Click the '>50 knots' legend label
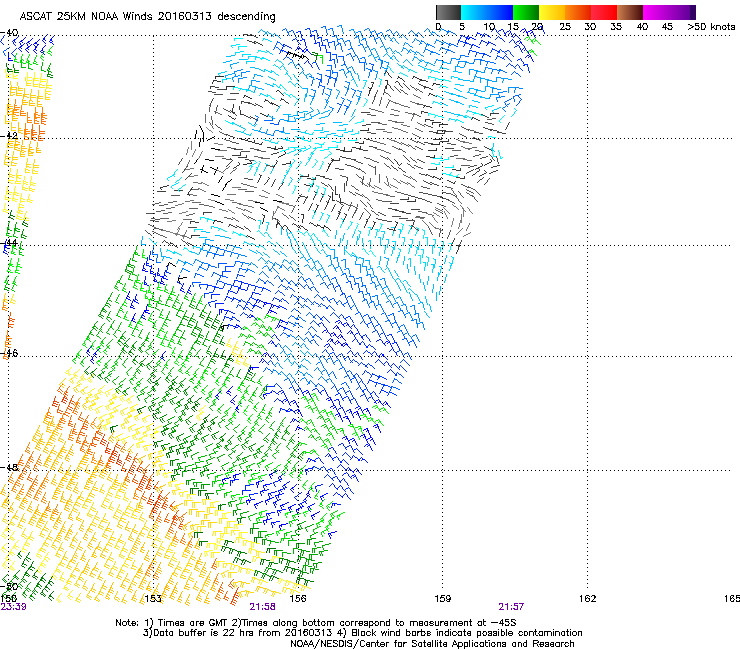 click(711, 27)
